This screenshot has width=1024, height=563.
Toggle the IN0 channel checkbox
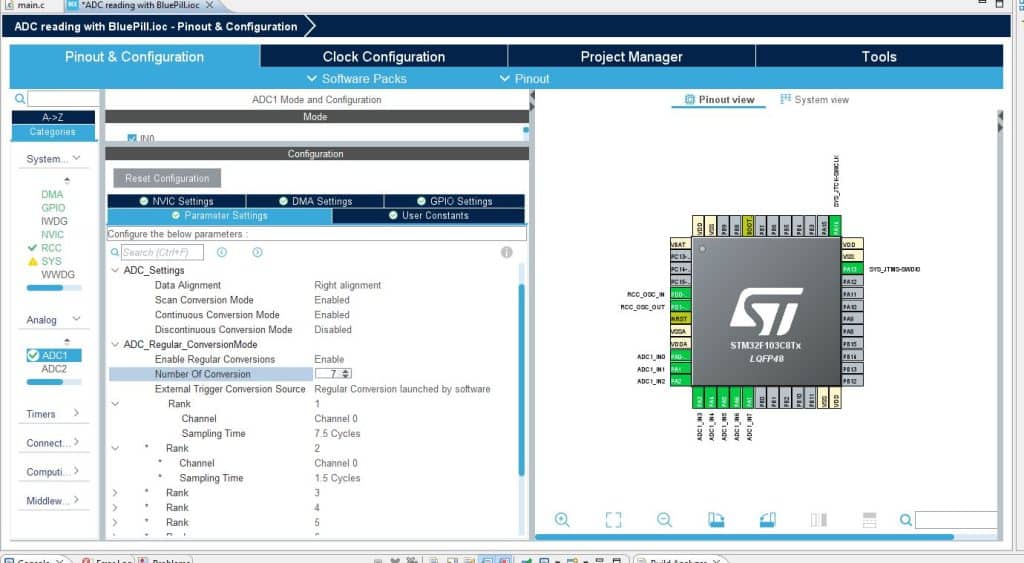(x=132, y=138)
